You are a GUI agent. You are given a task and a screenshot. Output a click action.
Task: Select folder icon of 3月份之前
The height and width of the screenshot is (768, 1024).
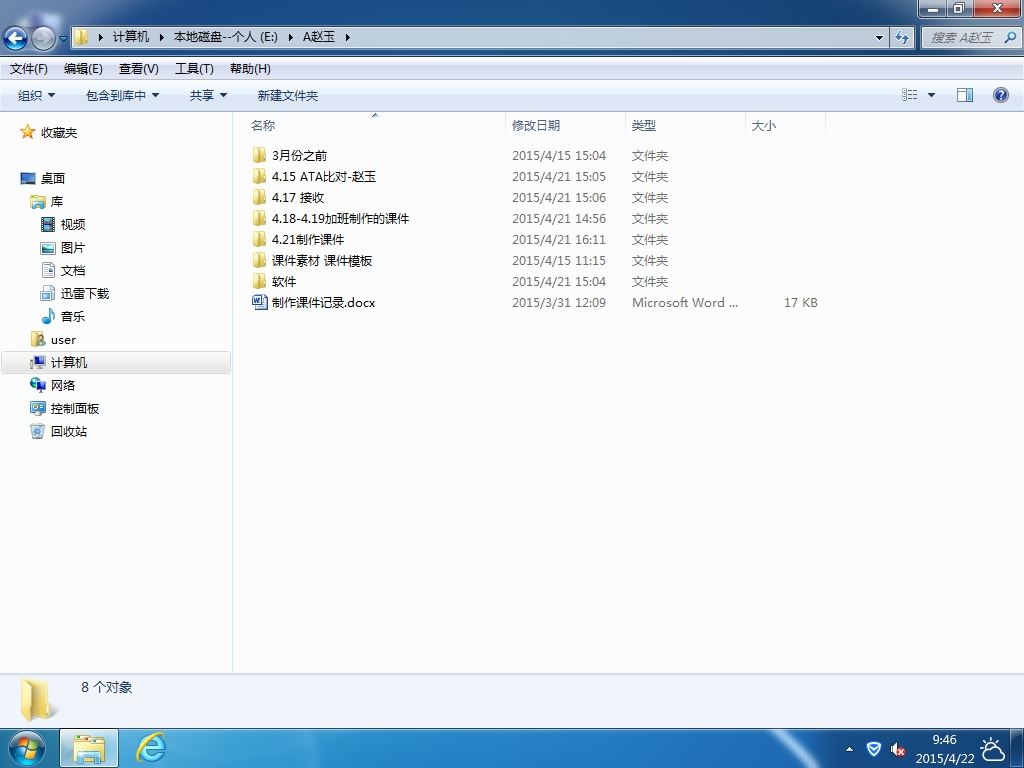click(259, 155)
